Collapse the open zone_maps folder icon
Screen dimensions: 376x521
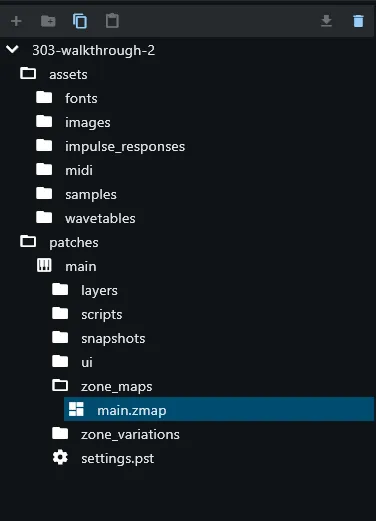click(x=60, y=386)
